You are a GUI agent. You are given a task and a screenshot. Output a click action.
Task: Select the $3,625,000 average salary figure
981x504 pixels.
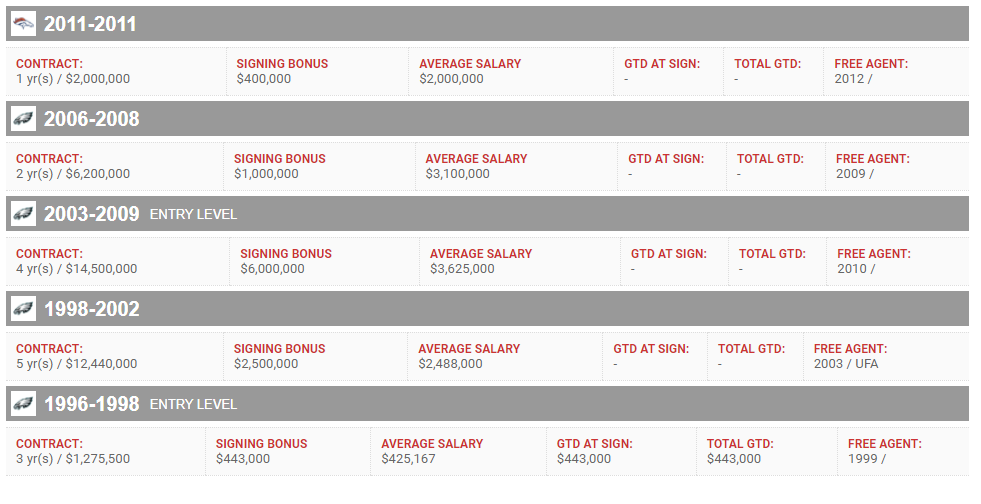coord(462,269)
